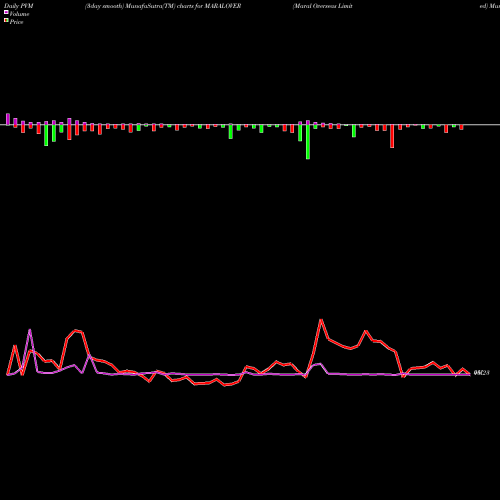Click the first purple peak of volume line
Viewport: 500px width, 500px height.
30,330
